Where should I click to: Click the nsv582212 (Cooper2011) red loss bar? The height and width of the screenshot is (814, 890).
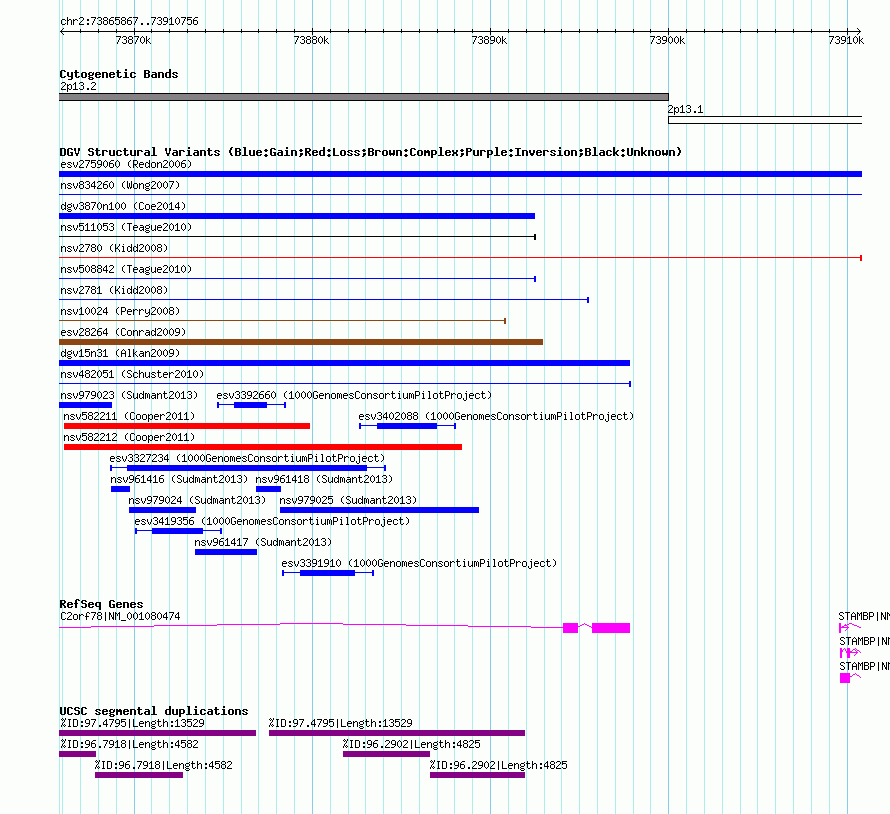point(263,447)
